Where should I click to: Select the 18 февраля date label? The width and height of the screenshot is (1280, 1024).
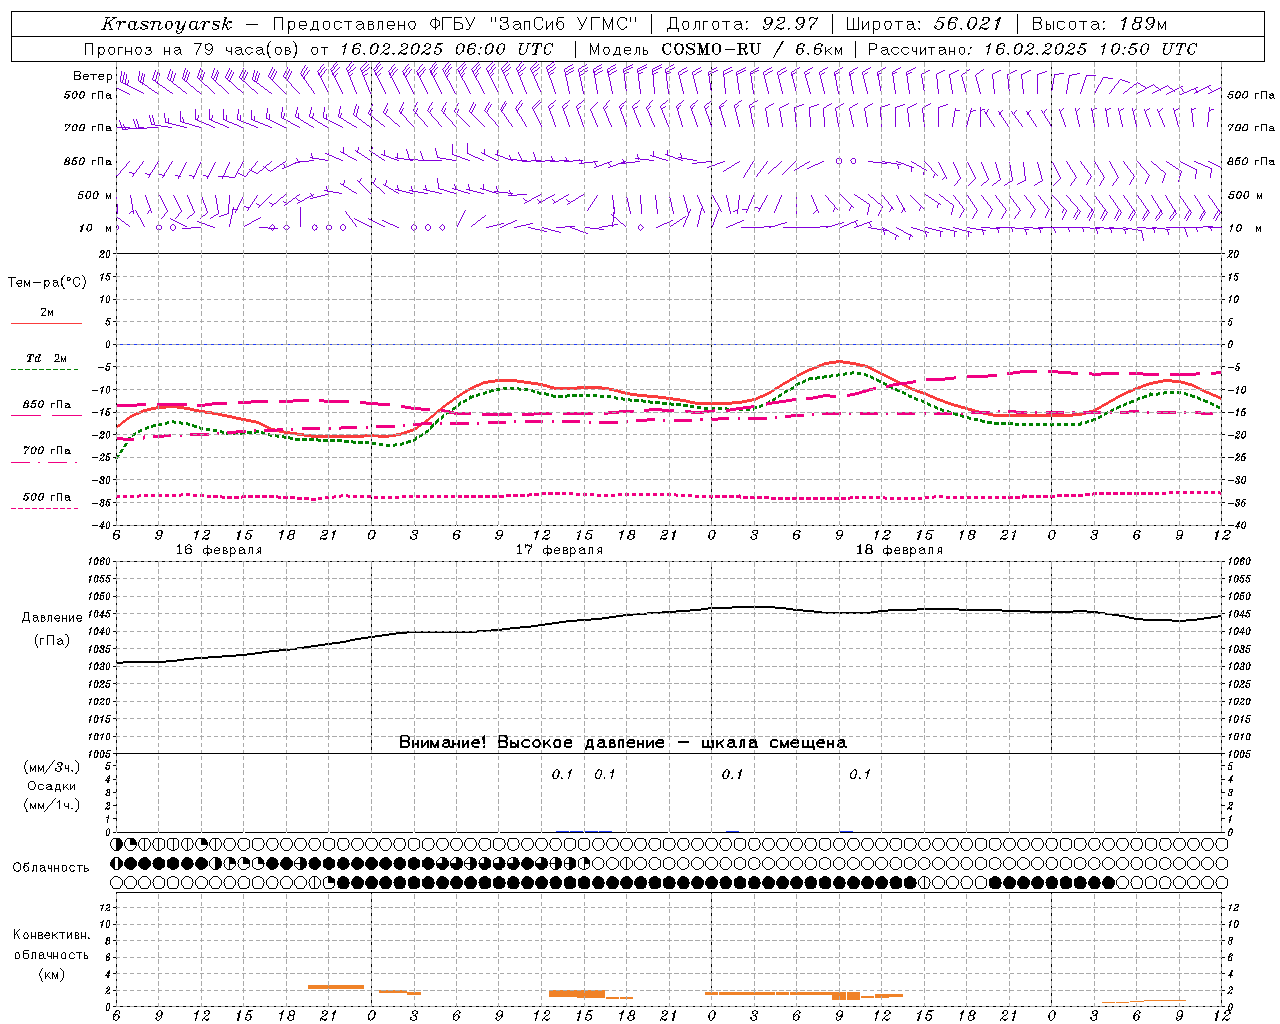[899, 550]
